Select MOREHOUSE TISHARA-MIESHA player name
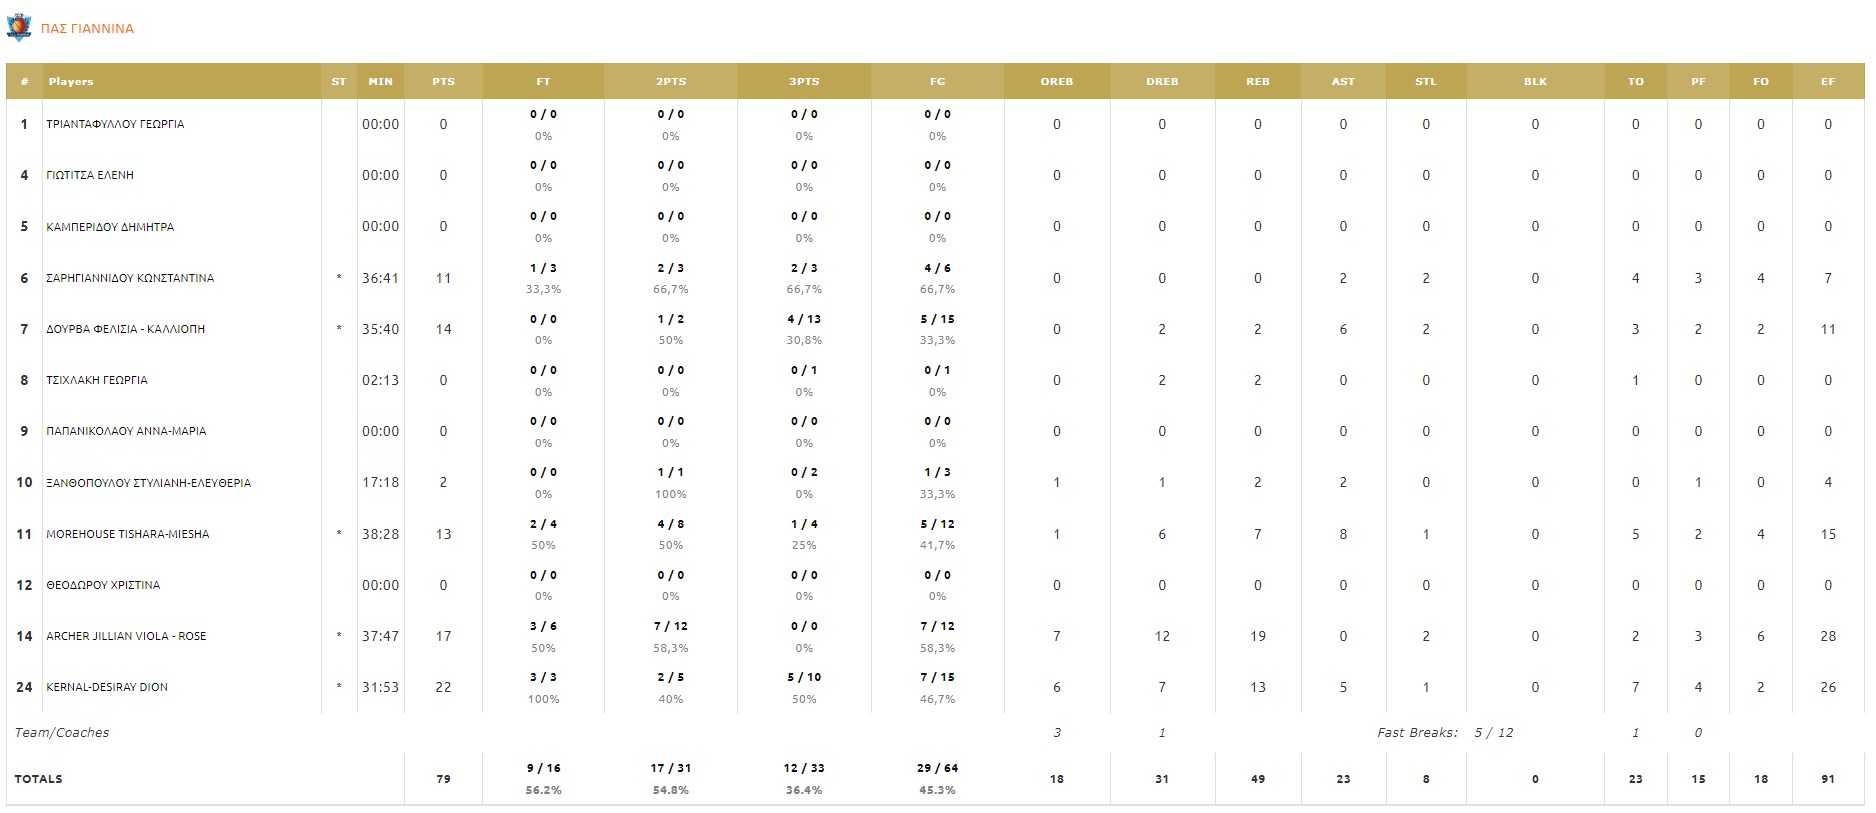1876x813 pixels. coord(128,534)
